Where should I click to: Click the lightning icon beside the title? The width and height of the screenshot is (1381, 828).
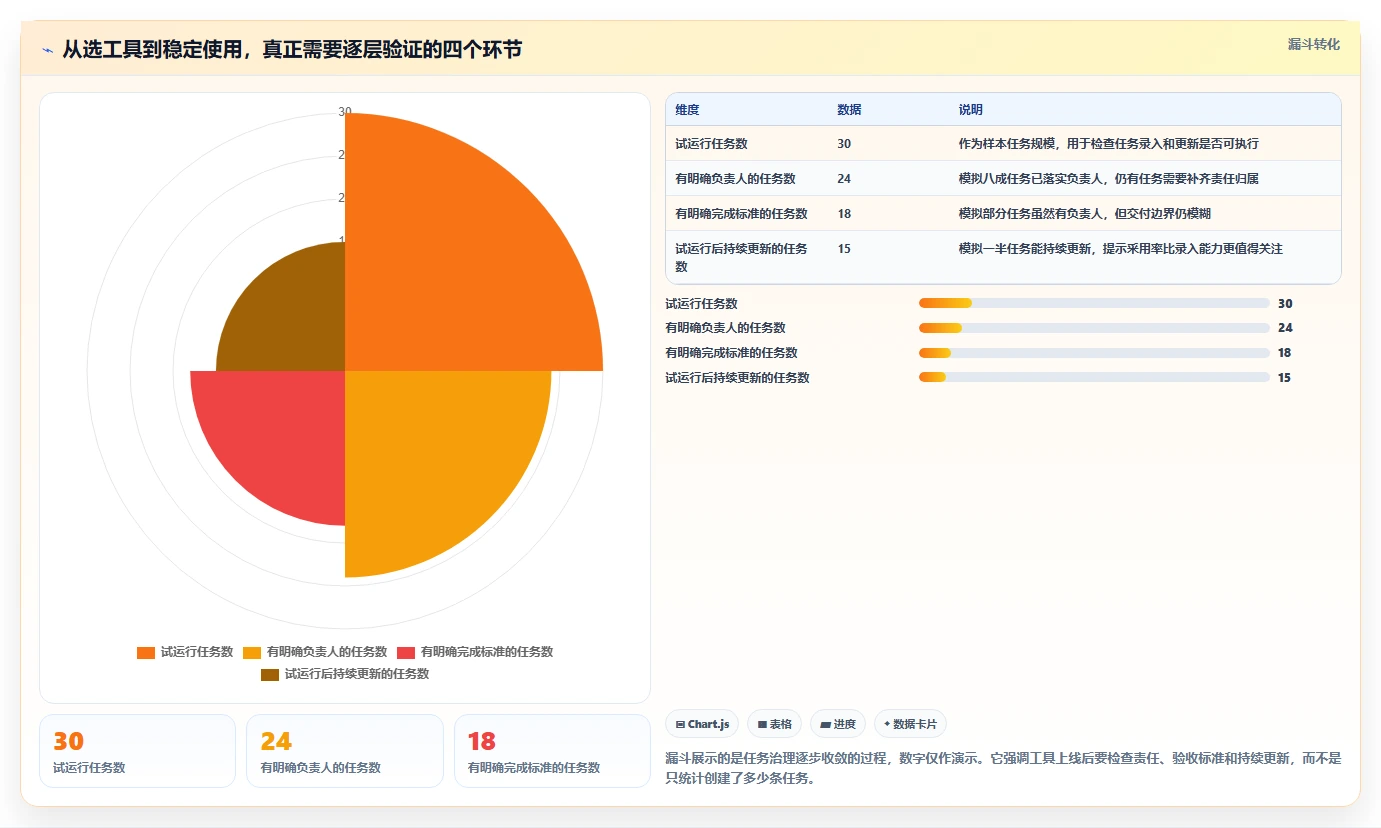tap(48, 50)
